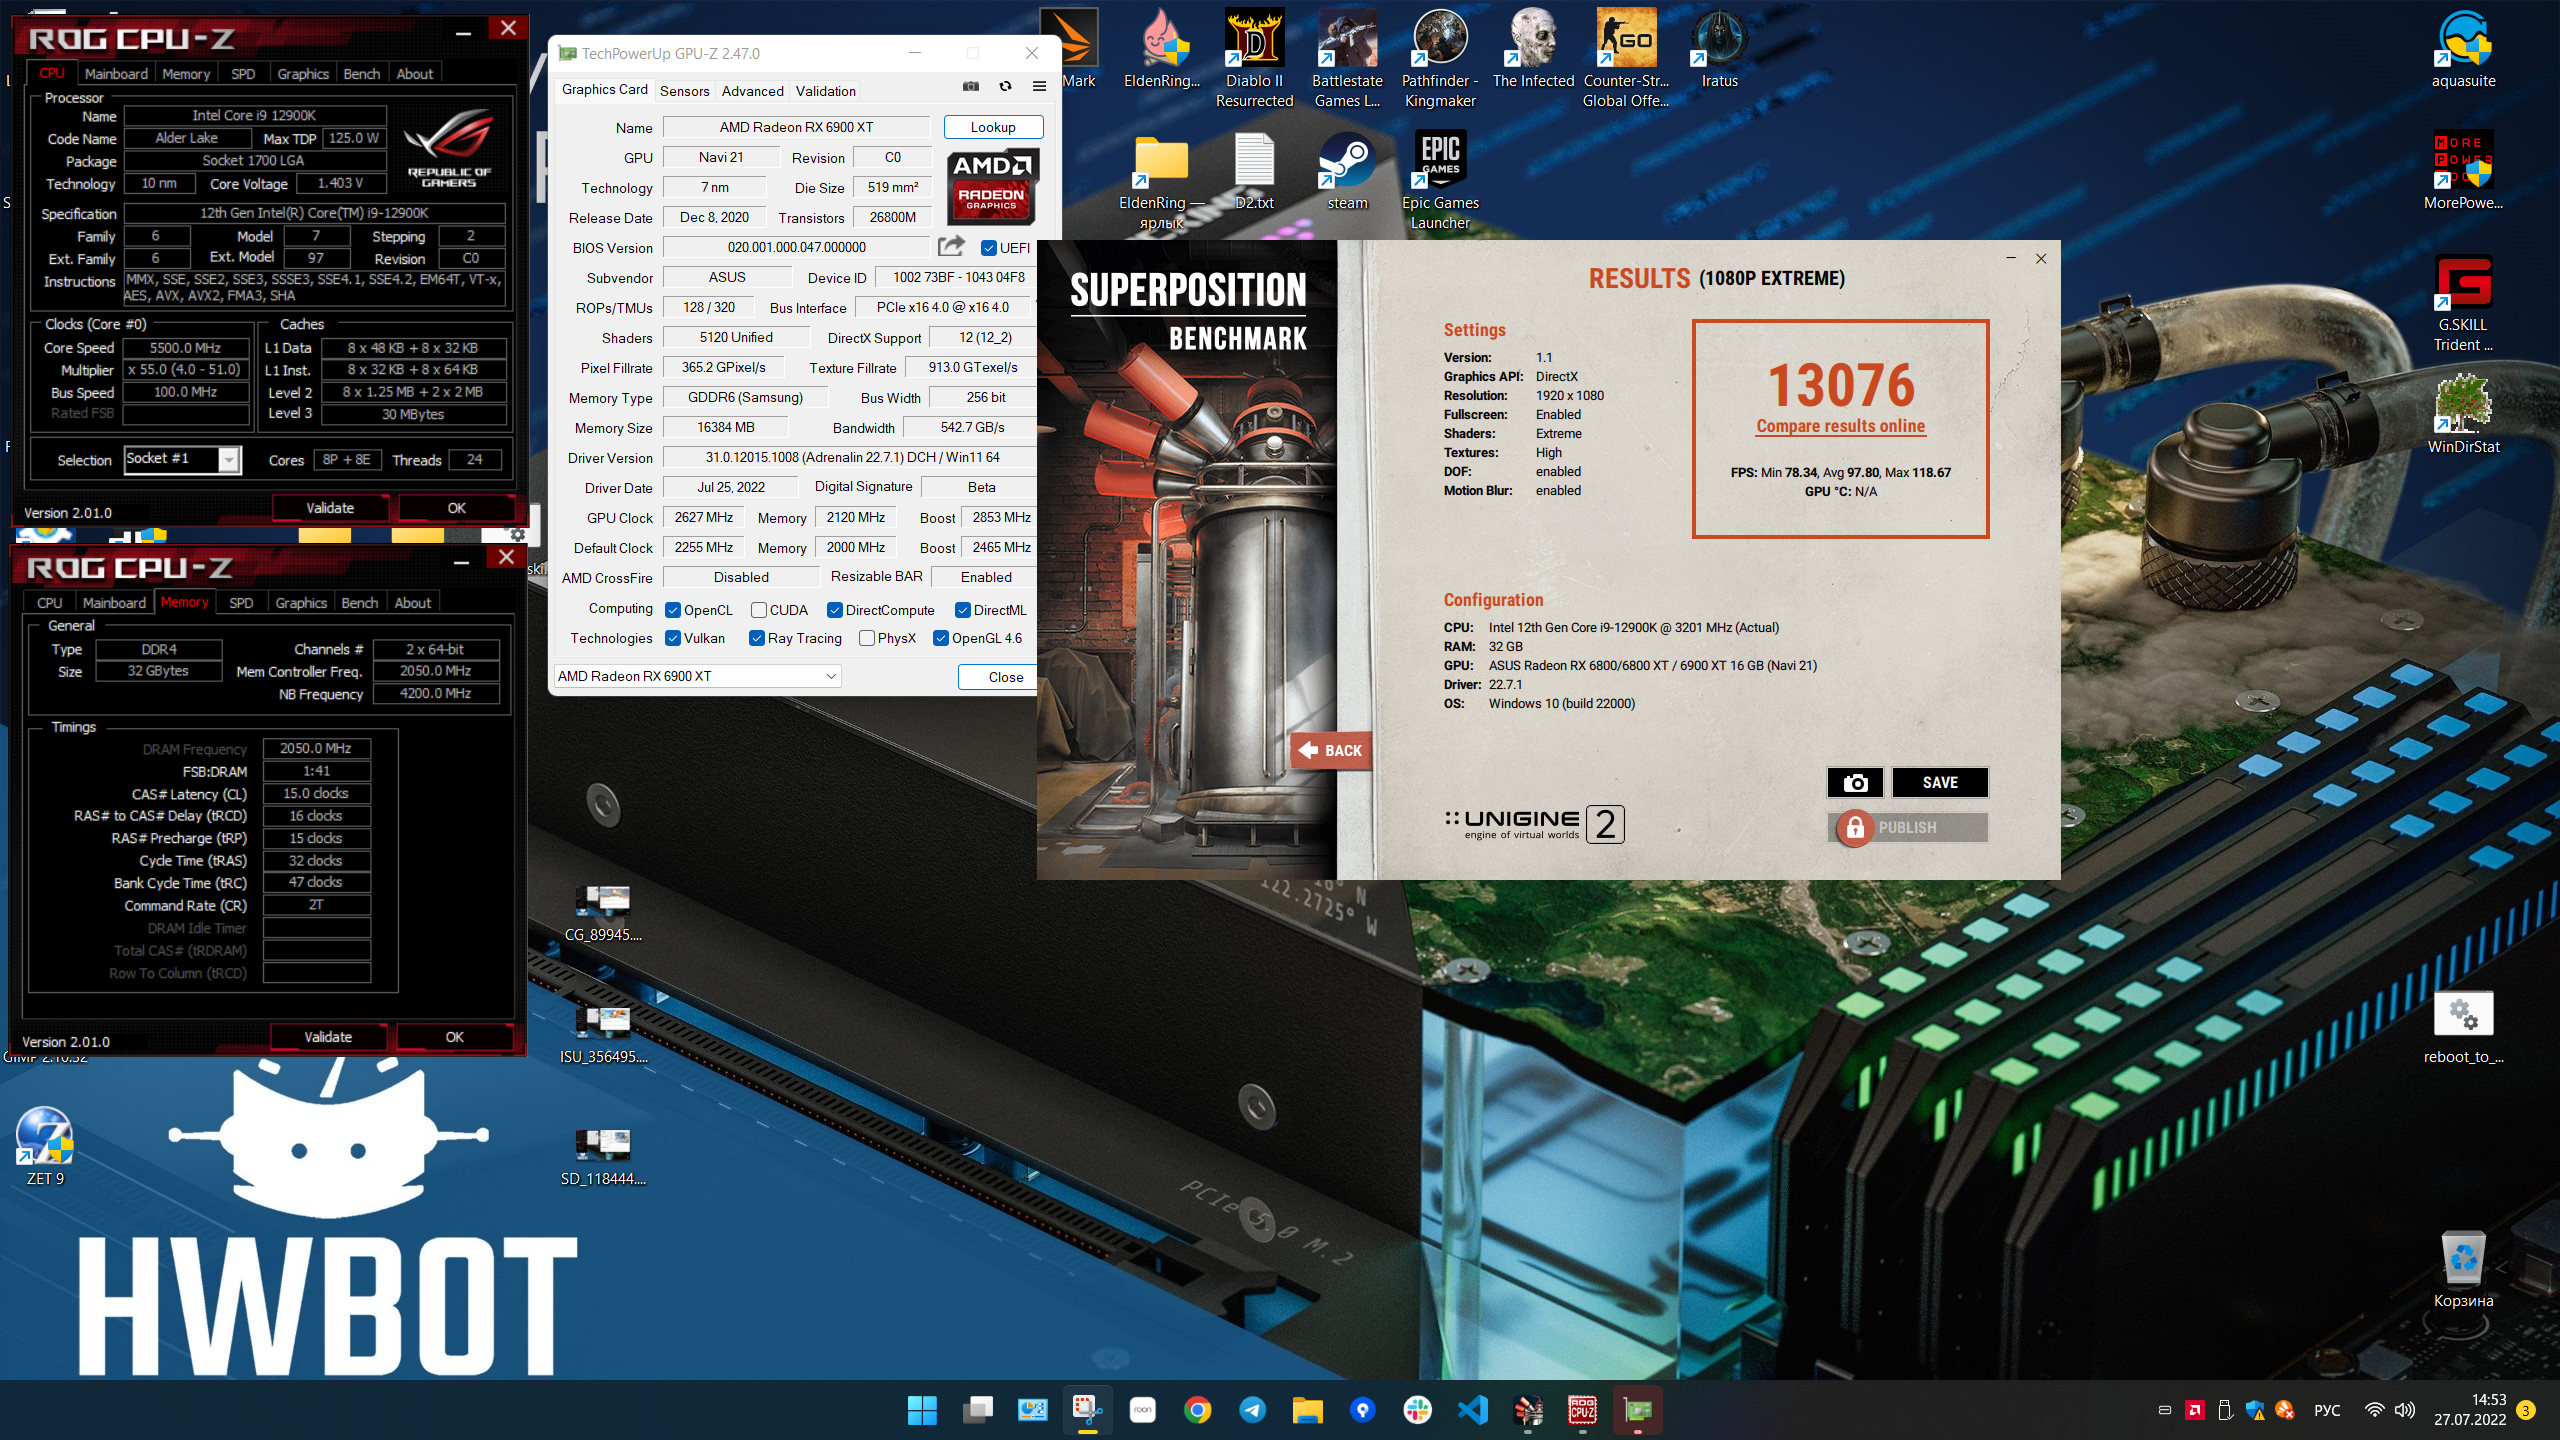
Task: Click OK in the bottom CPU-Z window
Action: [x=455, y=1037]
